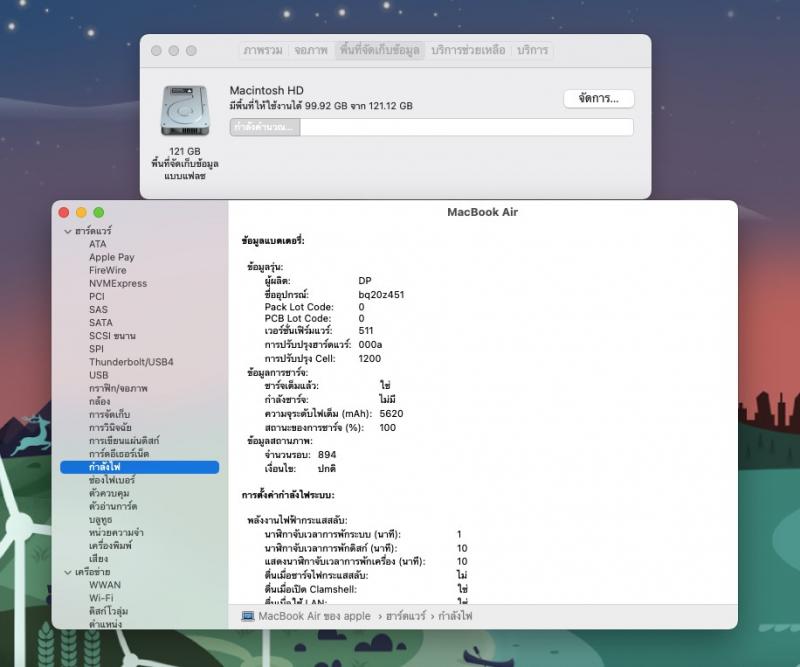Click ฮาร์ดแวร์ in the bottom path bar
The height and width of the screenshot is (667, 800).
(x=406, y=616)
